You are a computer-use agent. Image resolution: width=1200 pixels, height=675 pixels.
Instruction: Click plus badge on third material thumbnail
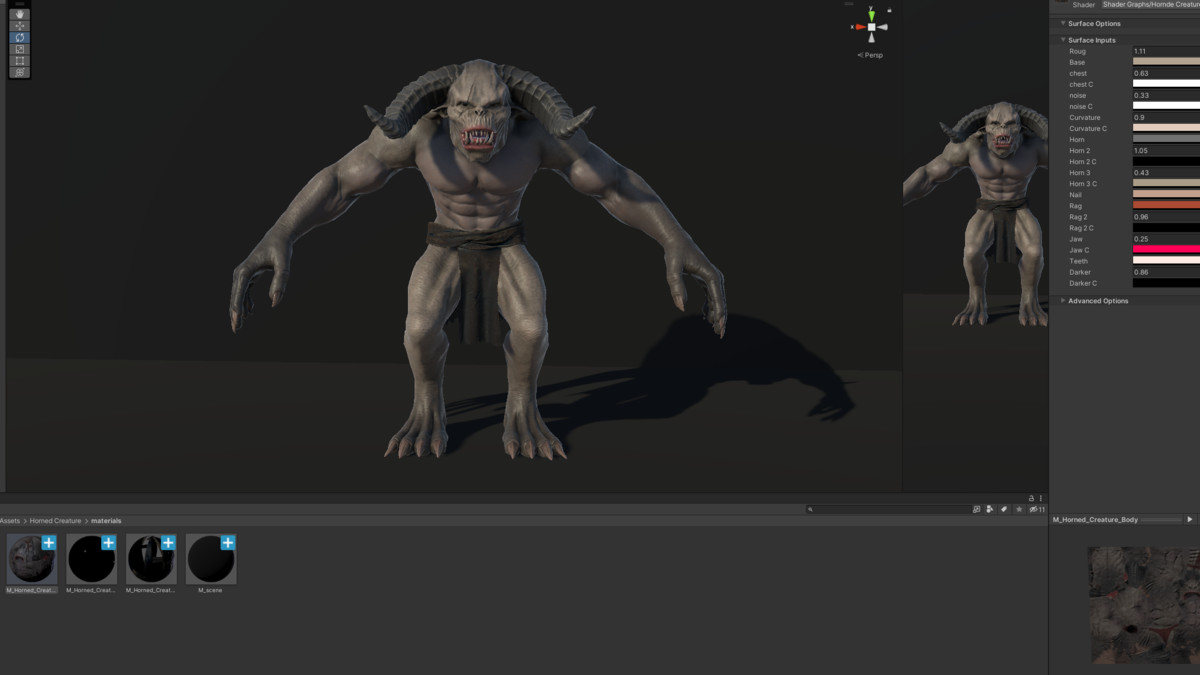pos(168,543)
